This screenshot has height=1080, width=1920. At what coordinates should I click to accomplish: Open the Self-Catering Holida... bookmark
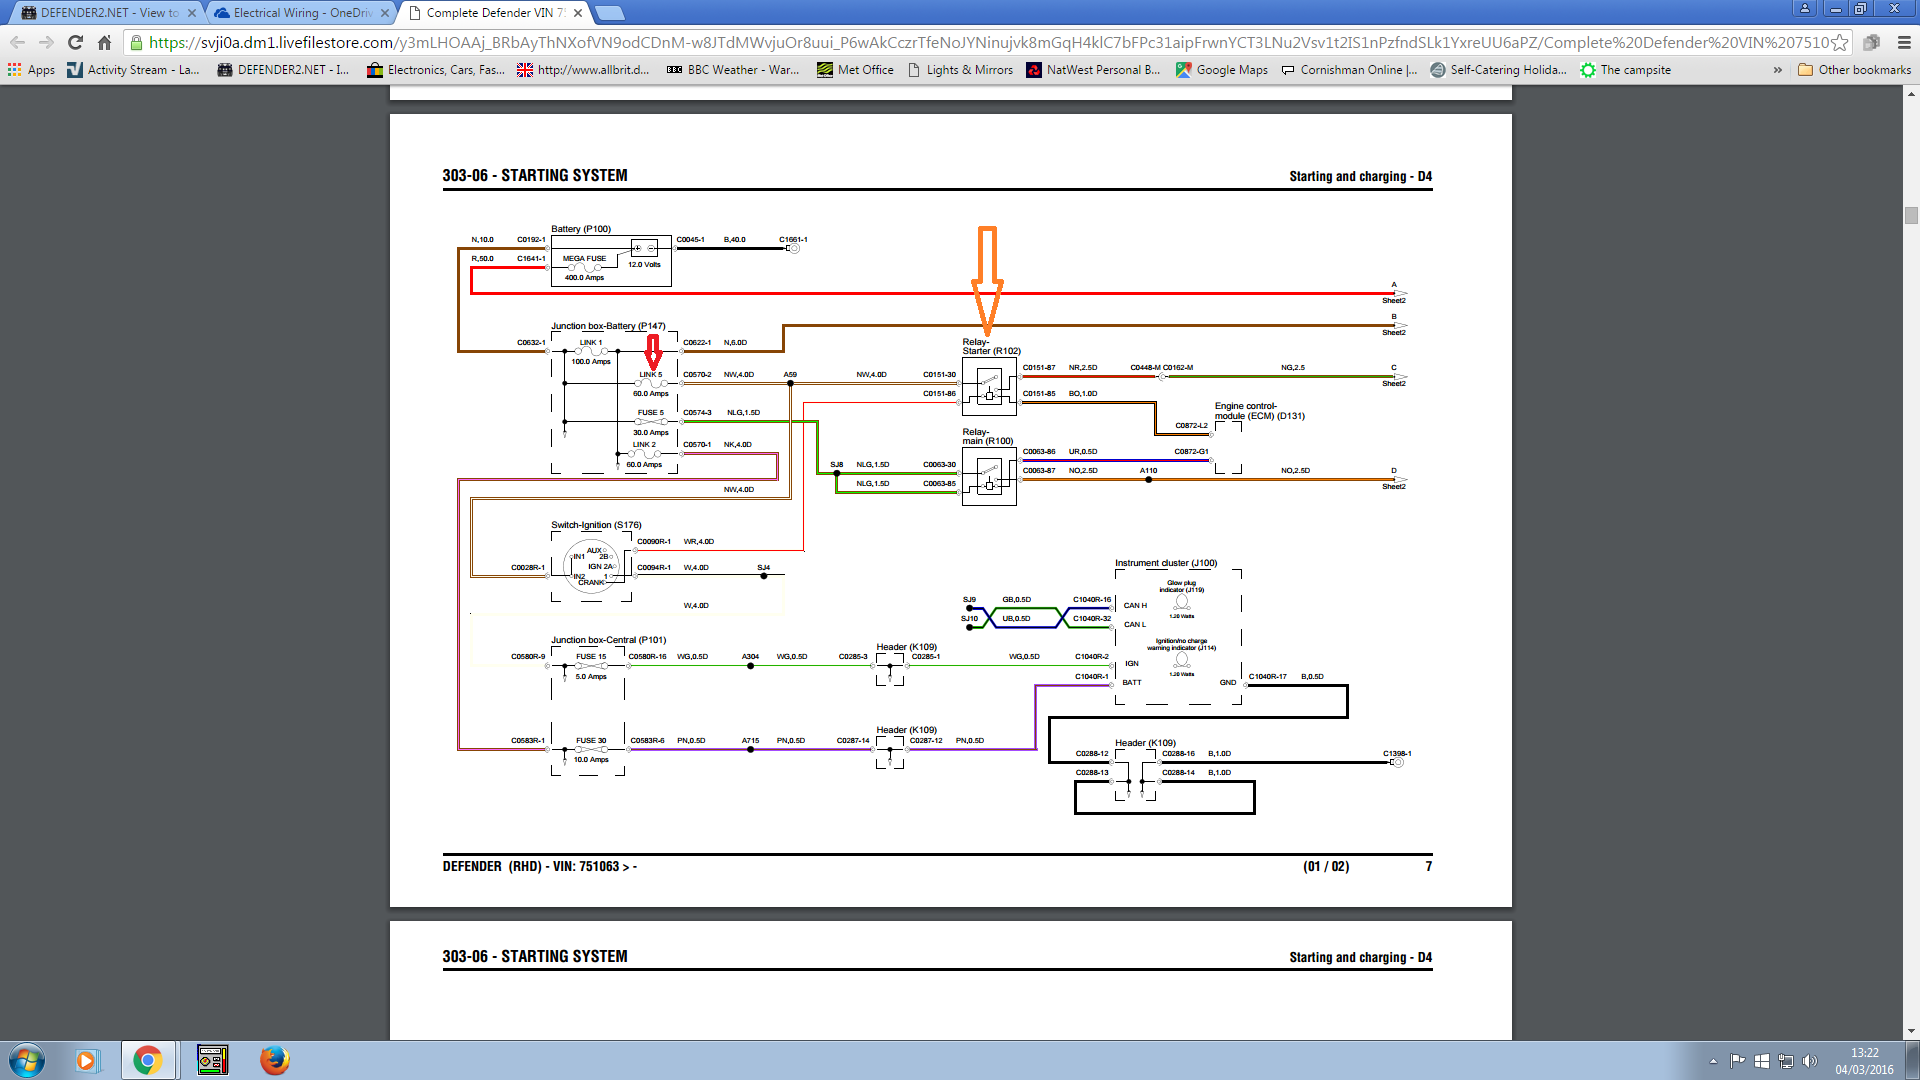click(x=1498, y=70)
